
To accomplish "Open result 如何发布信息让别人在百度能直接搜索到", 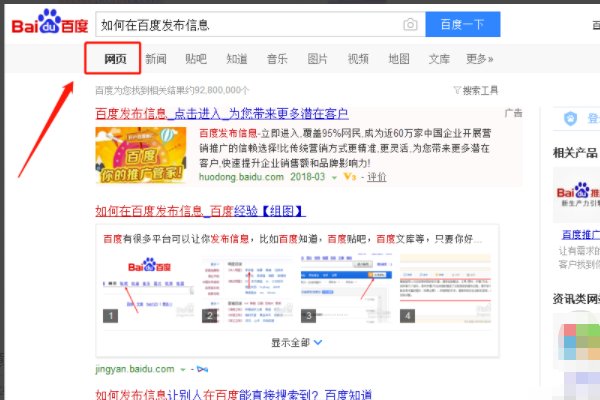I will [233, 394].
